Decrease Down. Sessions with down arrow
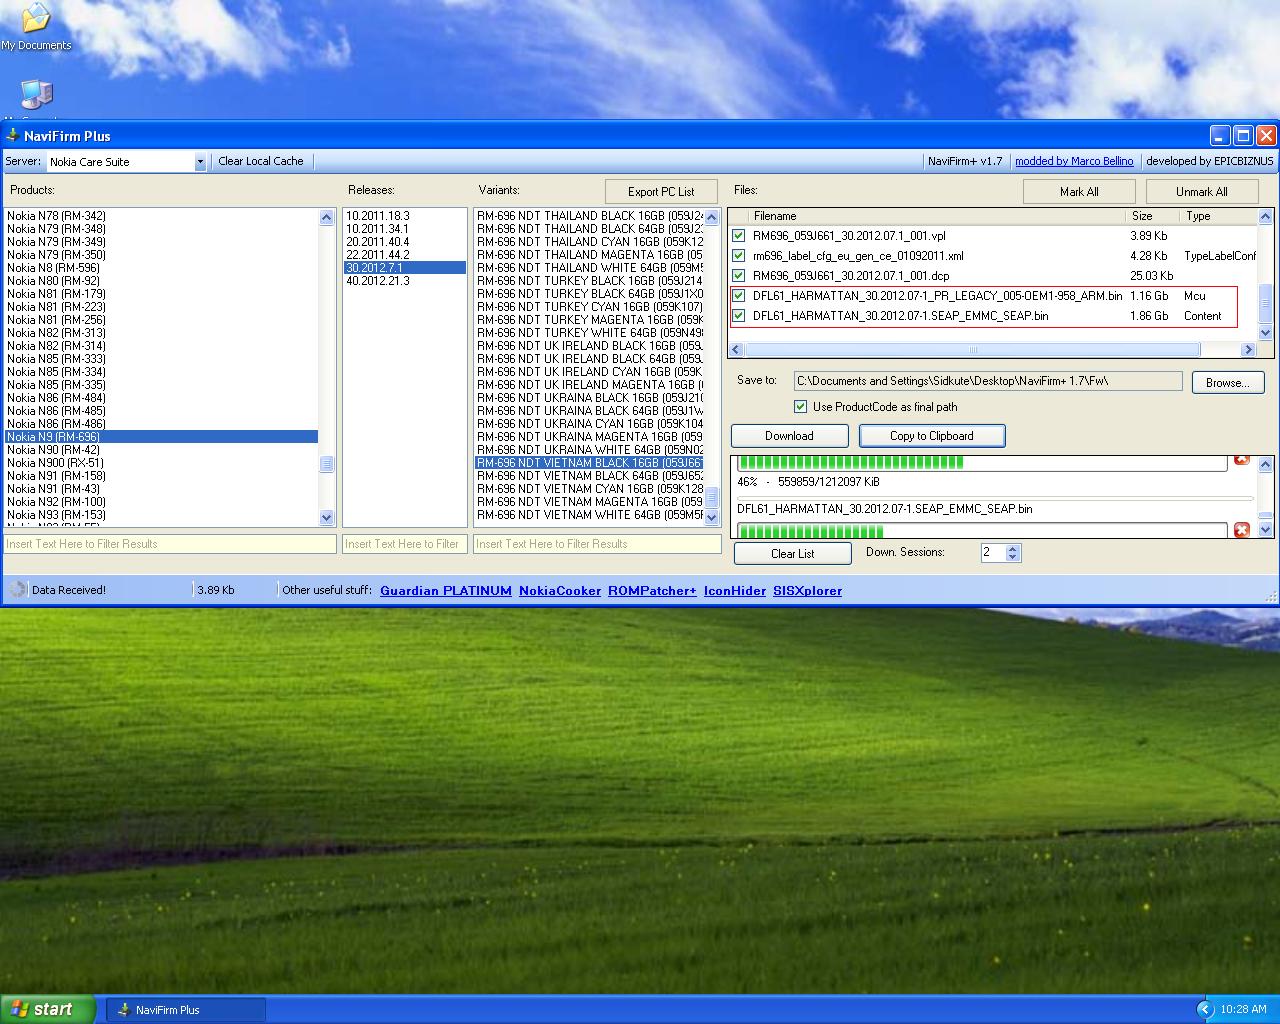 1013,556
